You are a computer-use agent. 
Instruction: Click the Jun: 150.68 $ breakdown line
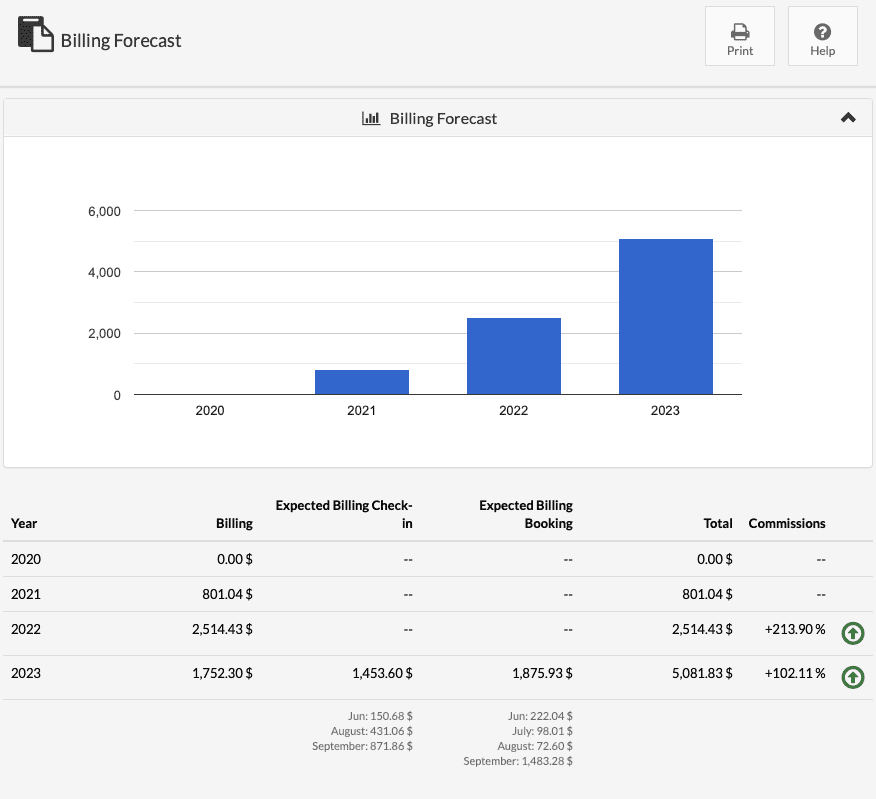[x=380, y=716]
